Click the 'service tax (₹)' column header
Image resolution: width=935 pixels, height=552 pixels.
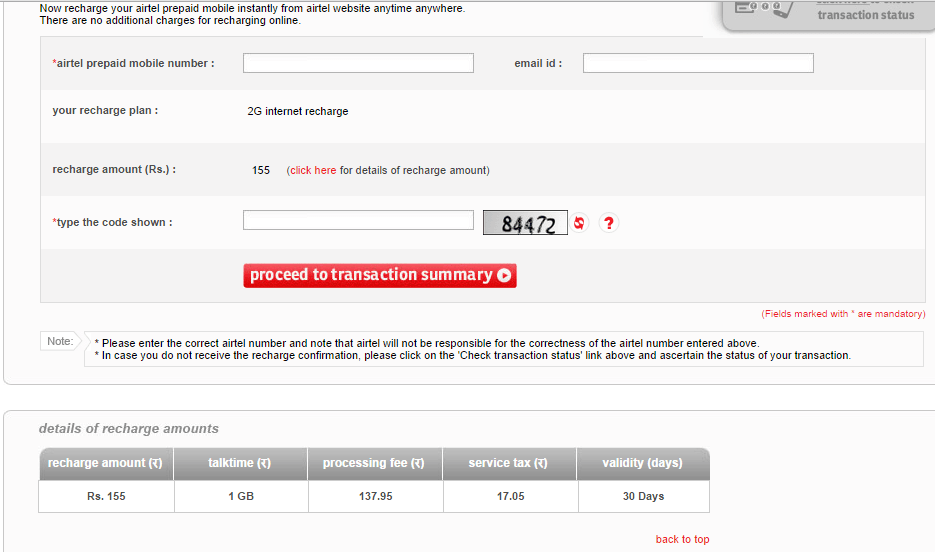pos(508,463)
